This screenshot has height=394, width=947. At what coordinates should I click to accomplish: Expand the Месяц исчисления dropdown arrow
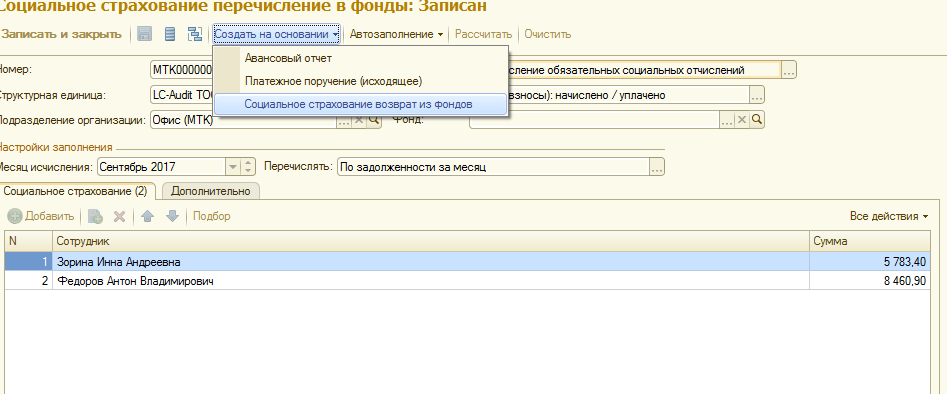(233, 167)
